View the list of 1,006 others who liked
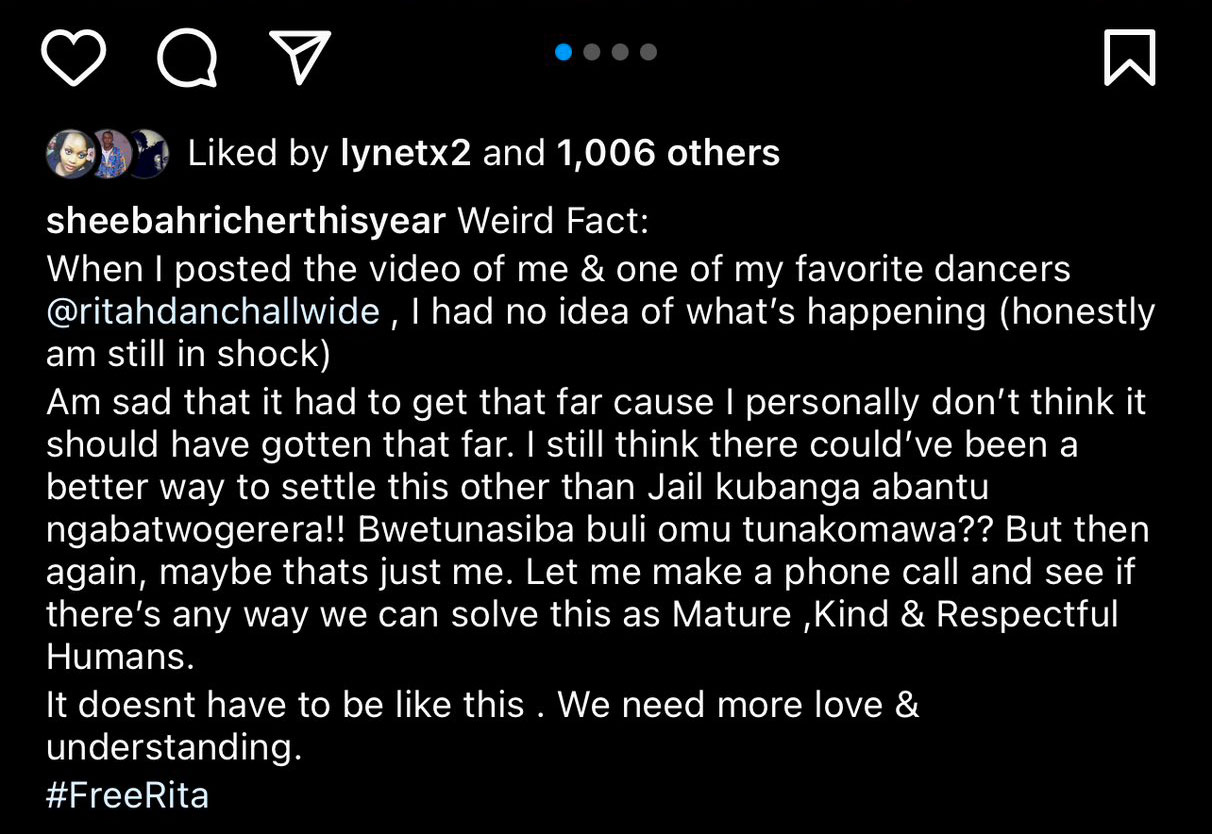The height and width of the screenshot is (834, 1212). tap(667, 153)
